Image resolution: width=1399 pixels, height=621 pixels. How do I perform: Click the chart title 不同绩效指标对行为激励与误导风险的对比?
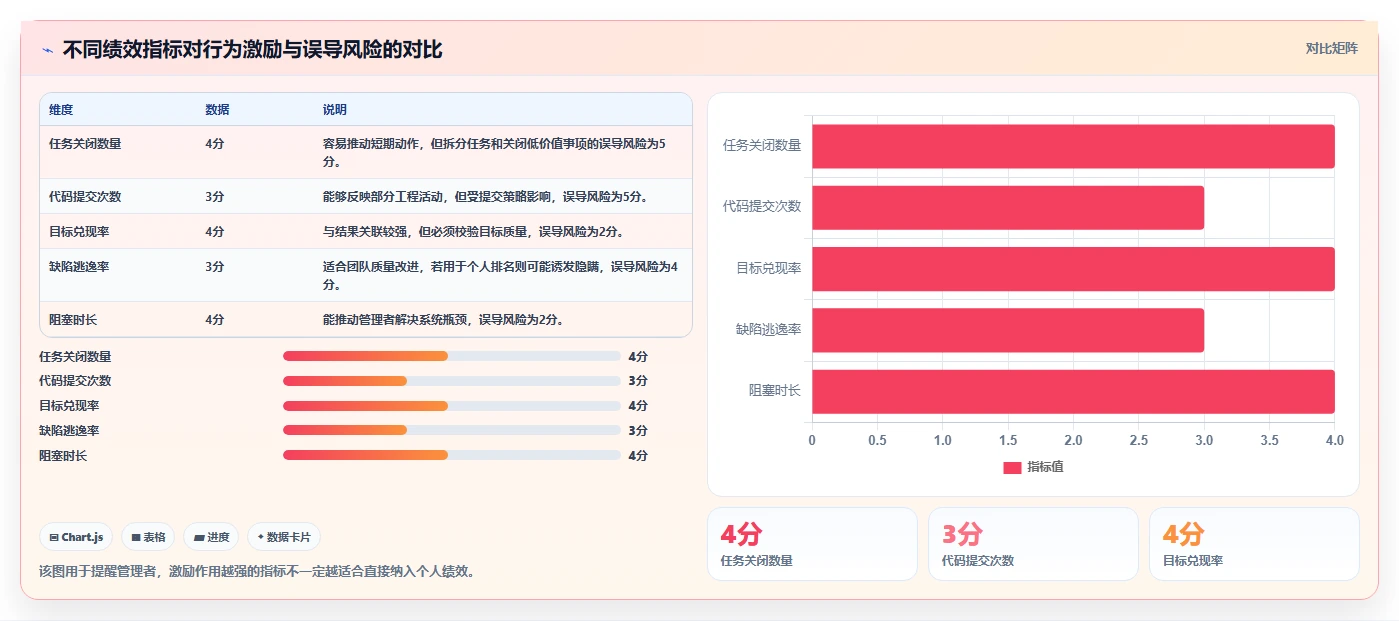pos(252,50)
